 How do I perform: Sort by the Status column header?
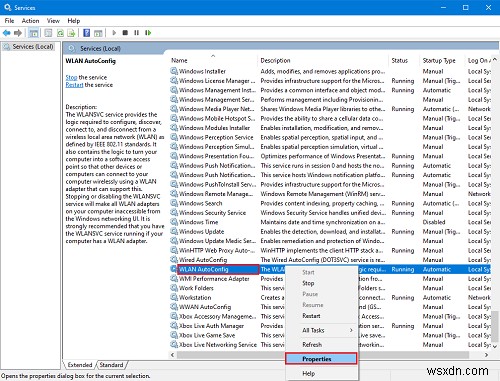coord(404,60)
